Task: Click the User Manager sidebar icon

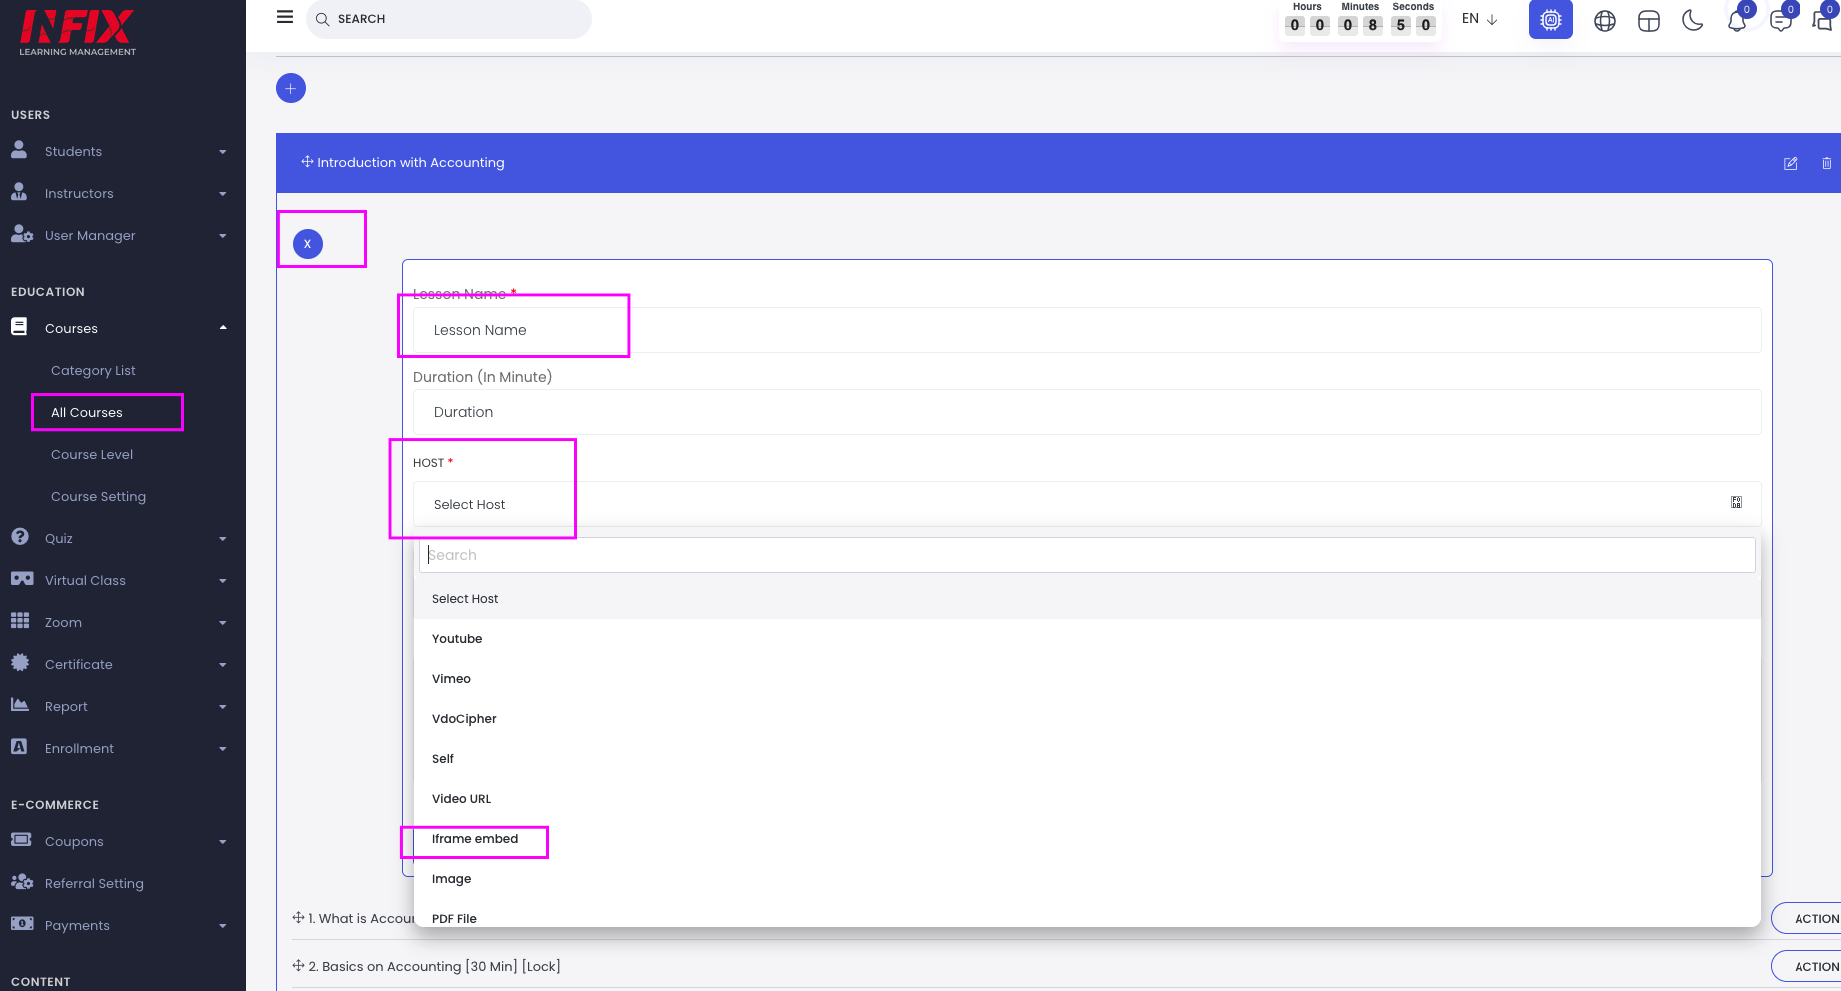Action: [22, 234]
